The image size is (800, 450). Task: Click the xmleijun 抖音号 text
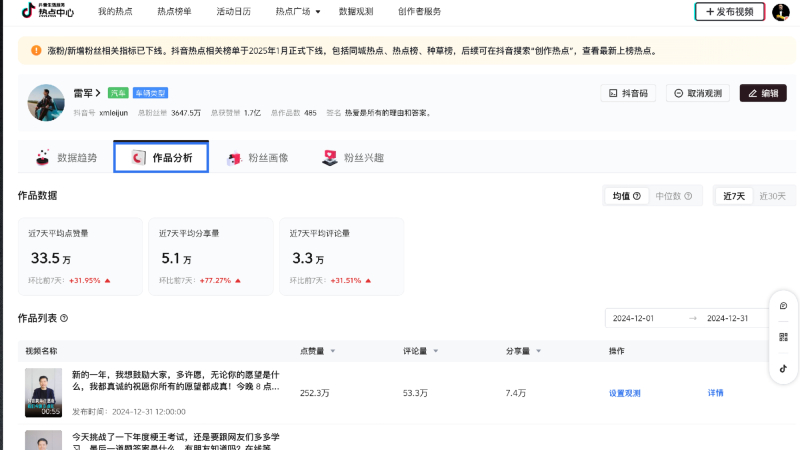pos(113,113)
